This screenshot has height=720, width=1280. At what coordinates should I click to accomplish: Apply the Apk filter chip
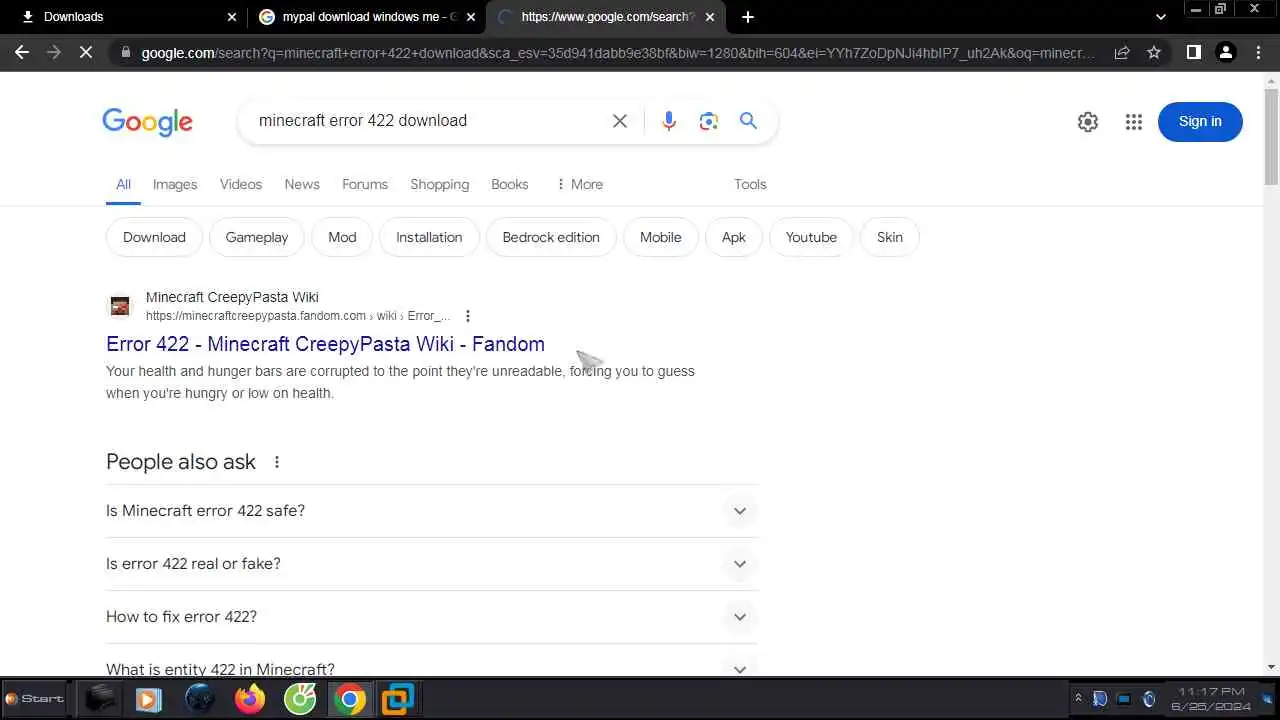click(x=734, y=237)
